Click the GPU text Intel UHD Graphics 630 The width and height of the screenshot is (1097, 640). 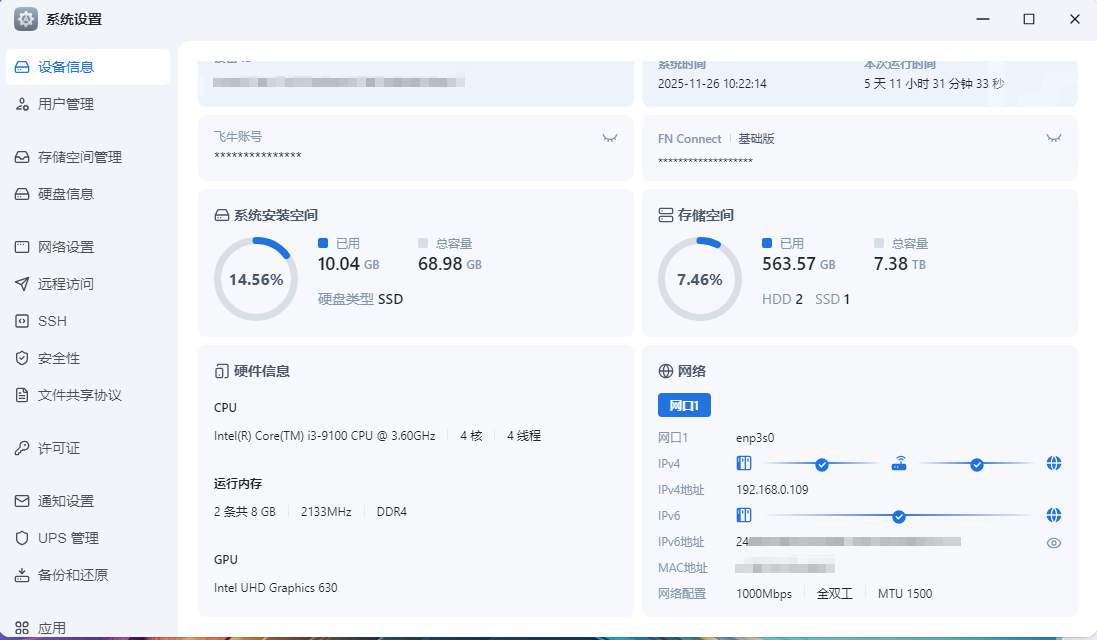(x=276, y=588)
